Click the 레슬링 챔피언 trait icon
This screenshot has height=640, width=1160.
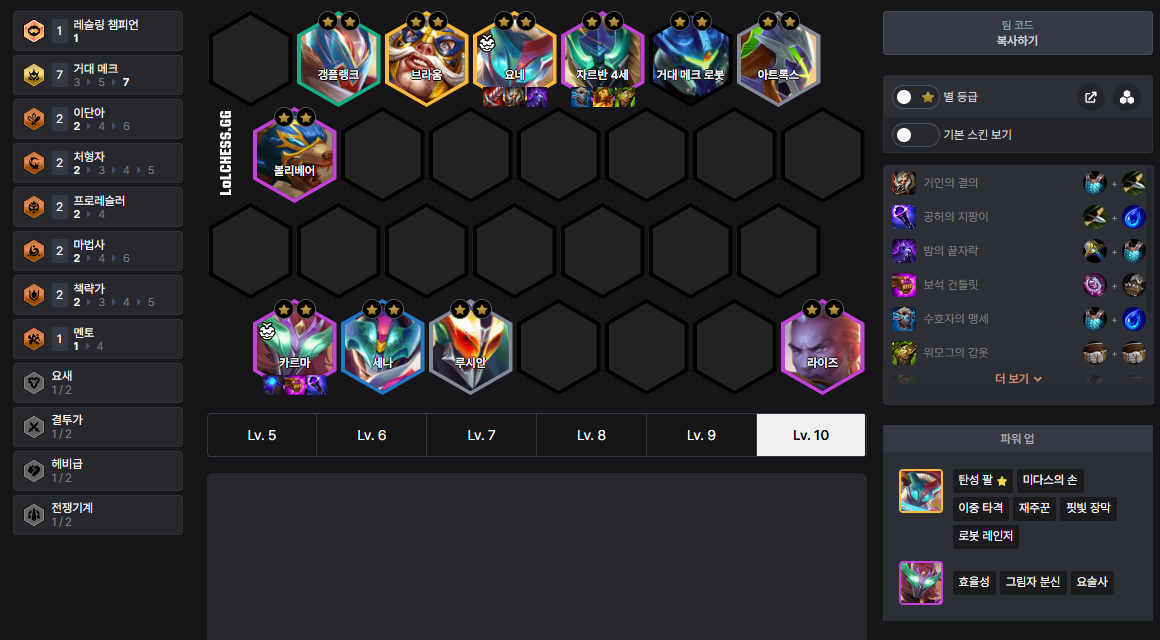(x=34, y=31)
